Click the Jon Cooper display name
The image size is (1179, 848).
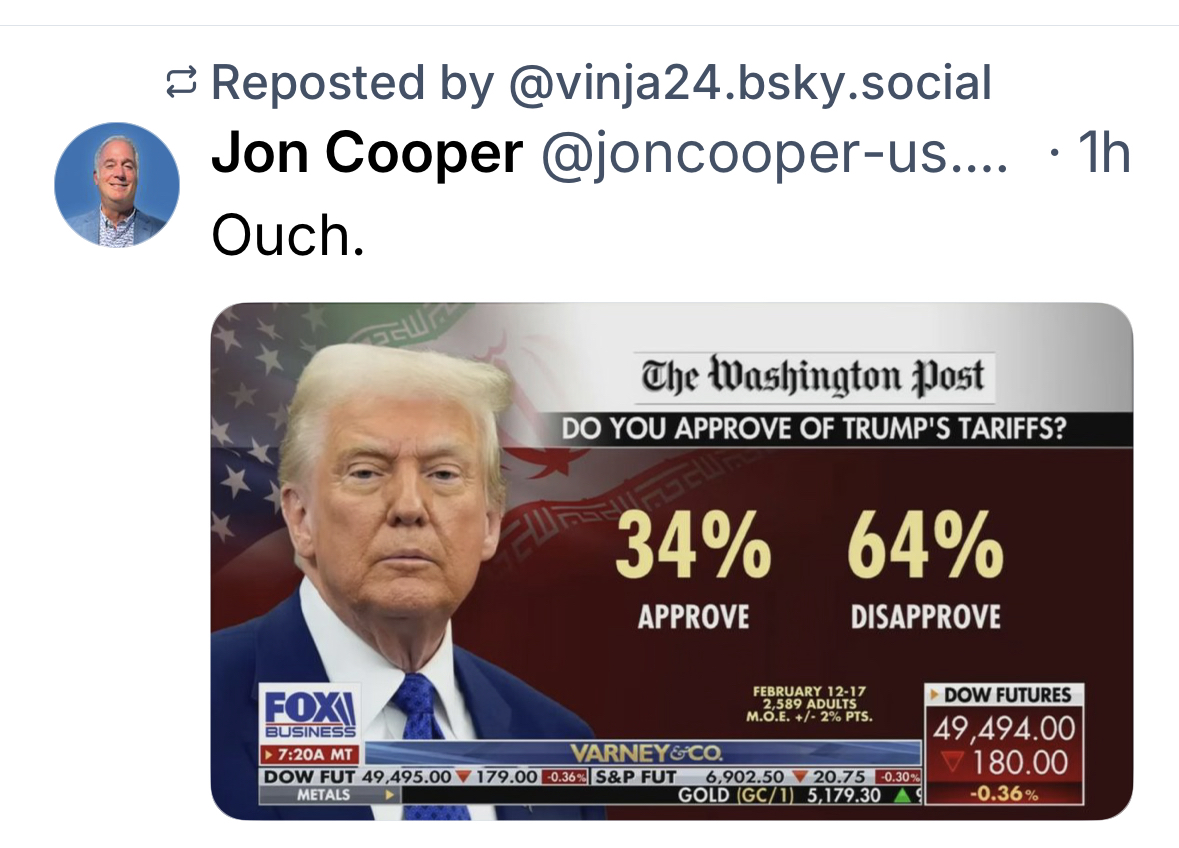point(367,153)
